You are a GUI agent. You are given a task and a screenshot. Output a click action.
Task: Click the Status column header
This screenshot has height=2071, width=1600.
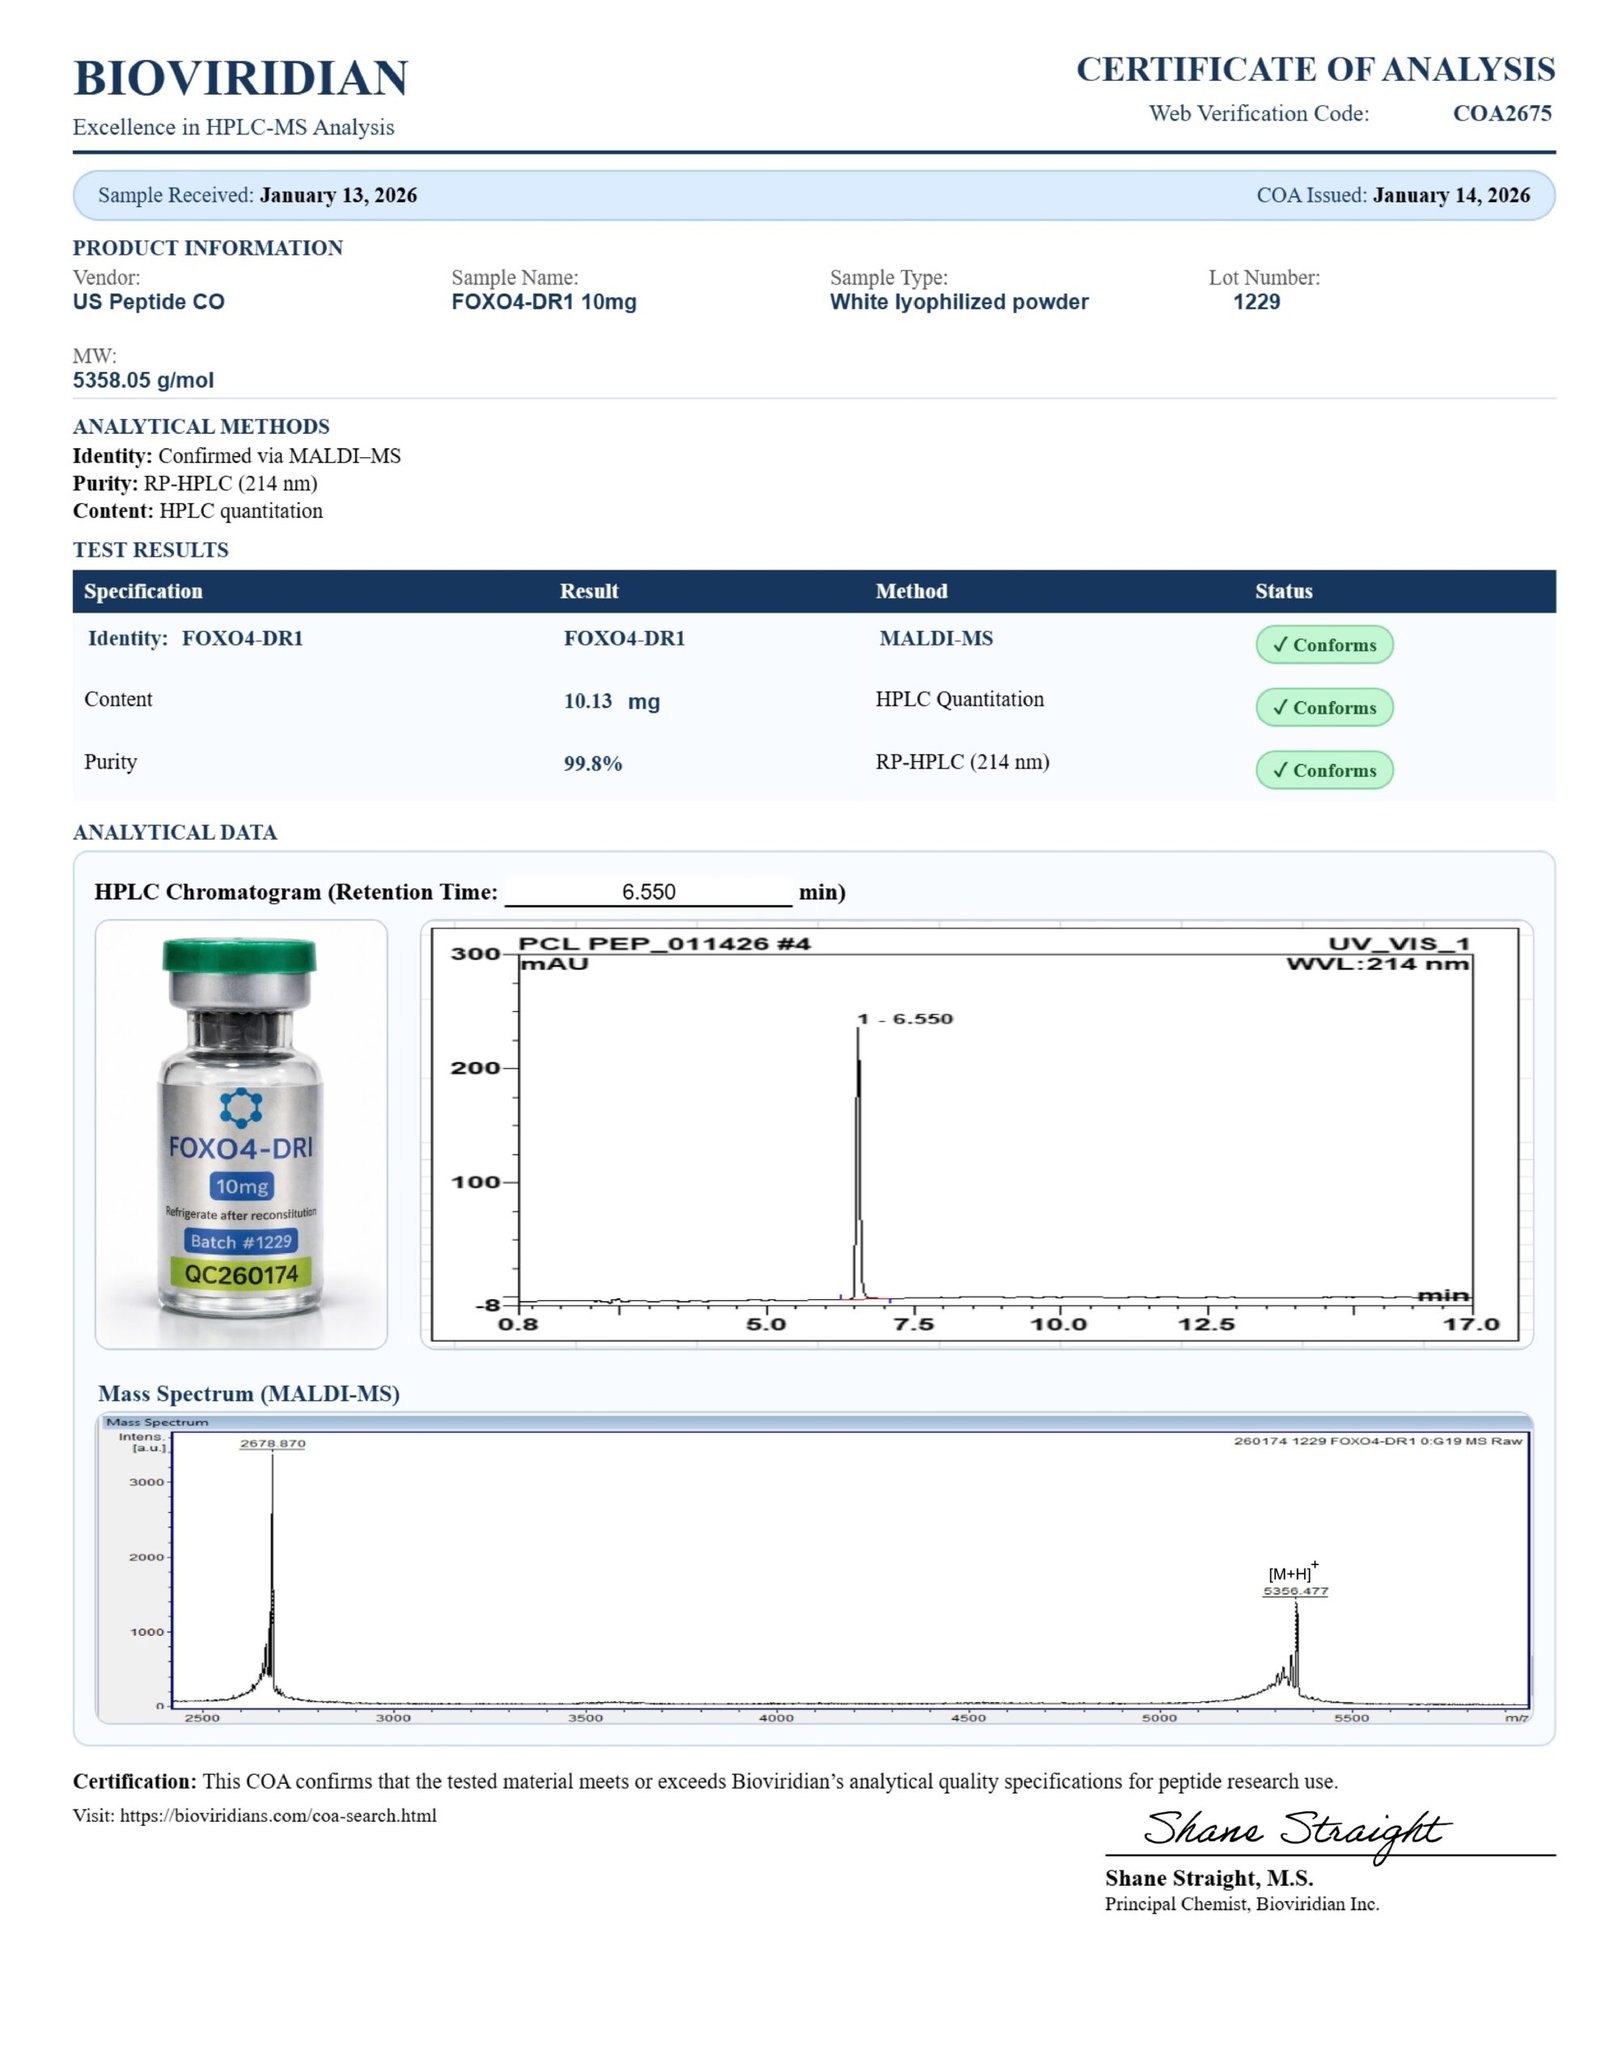(1283, 591)
